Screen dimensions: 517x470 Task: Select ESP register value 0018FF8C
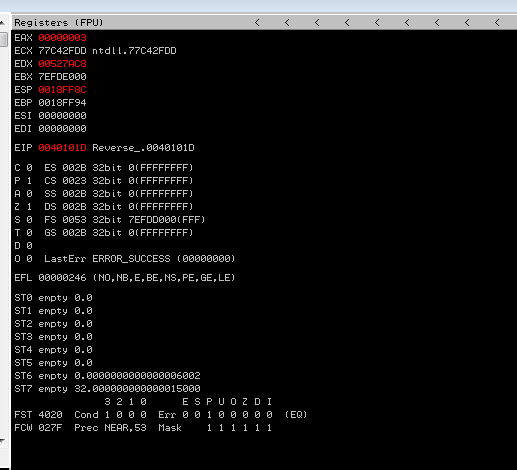click(x=62, y=90)
